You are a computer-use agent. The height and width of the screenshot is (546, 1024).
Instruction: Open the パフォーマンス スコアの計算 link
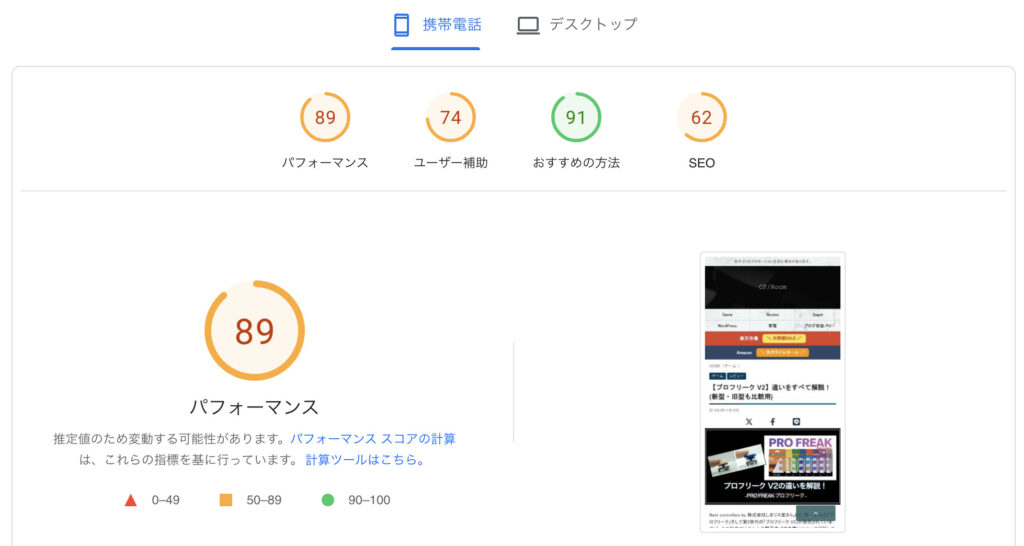coord(372,439)
